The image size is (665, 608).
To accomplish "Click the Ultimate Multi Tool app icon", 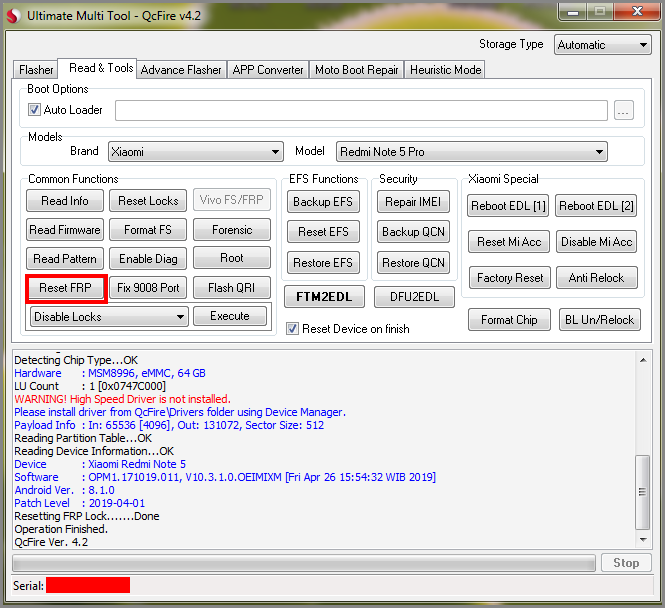I will pyautogui.click(x=13, y=16).
